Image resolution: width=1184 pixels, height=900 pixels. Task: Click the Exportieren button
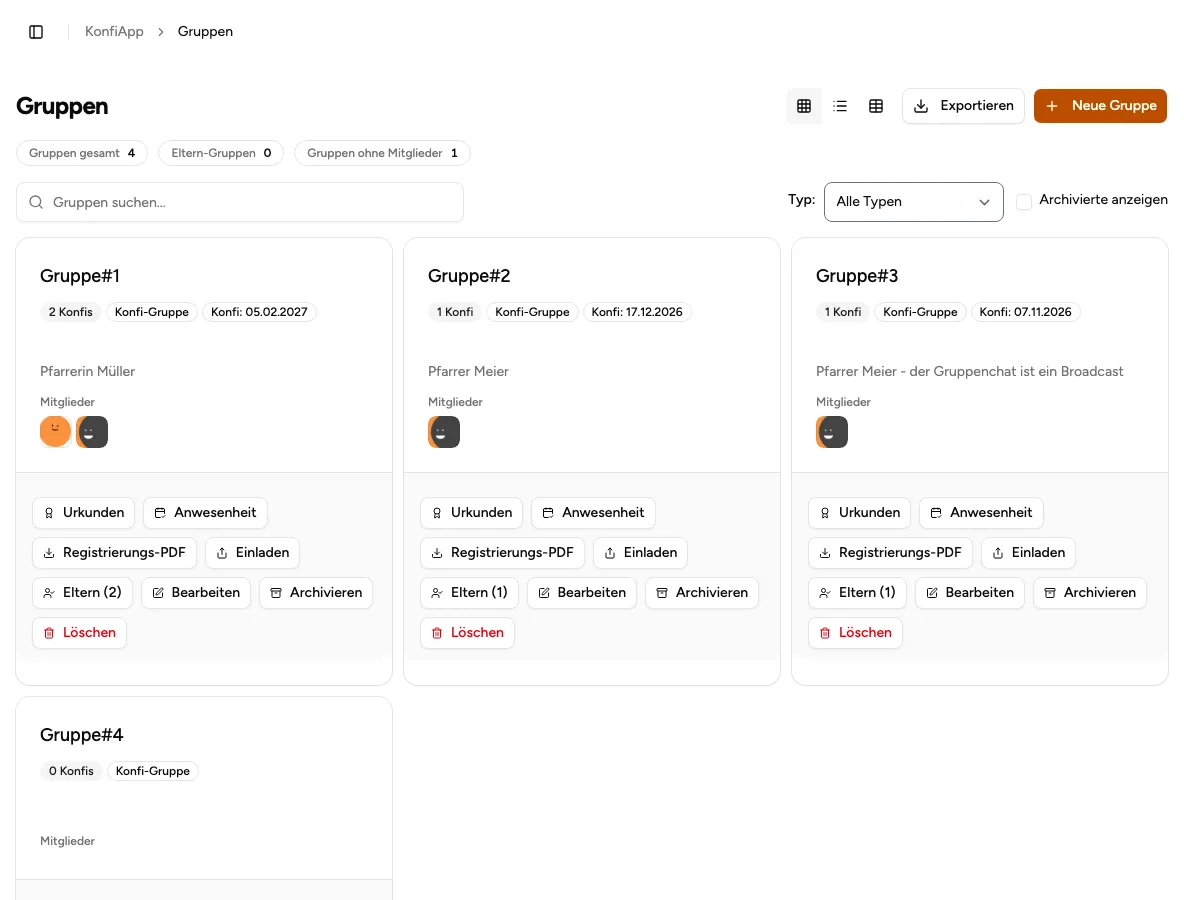coord(964,106)
